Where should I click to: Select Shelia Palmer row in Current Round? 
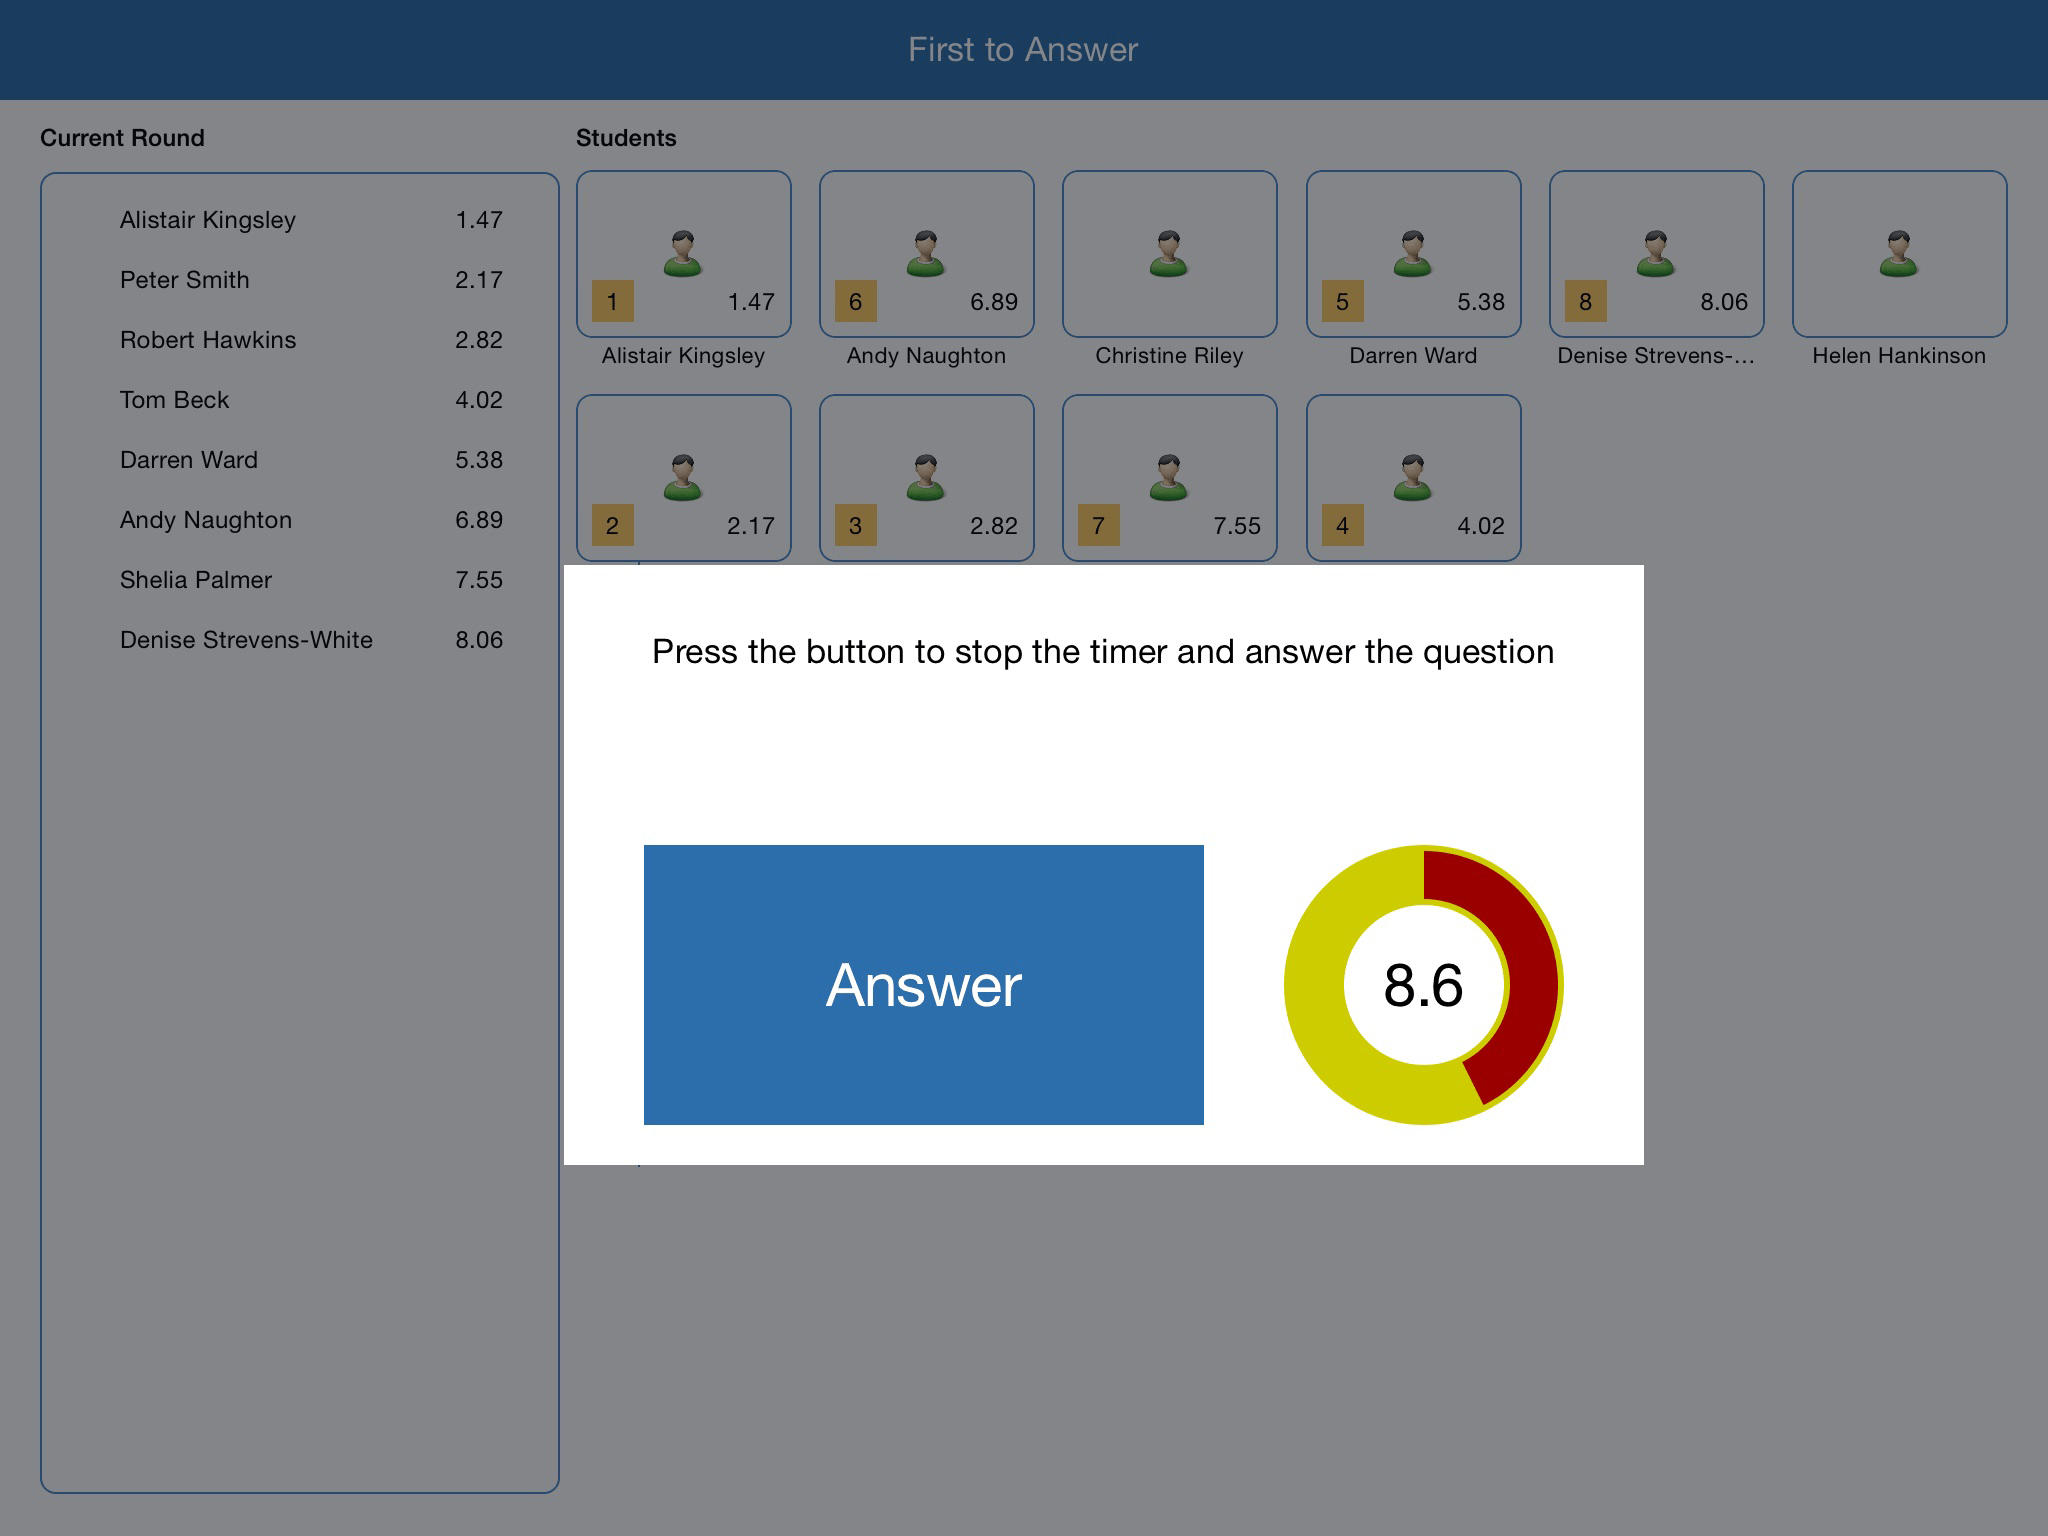pos(196,580)
